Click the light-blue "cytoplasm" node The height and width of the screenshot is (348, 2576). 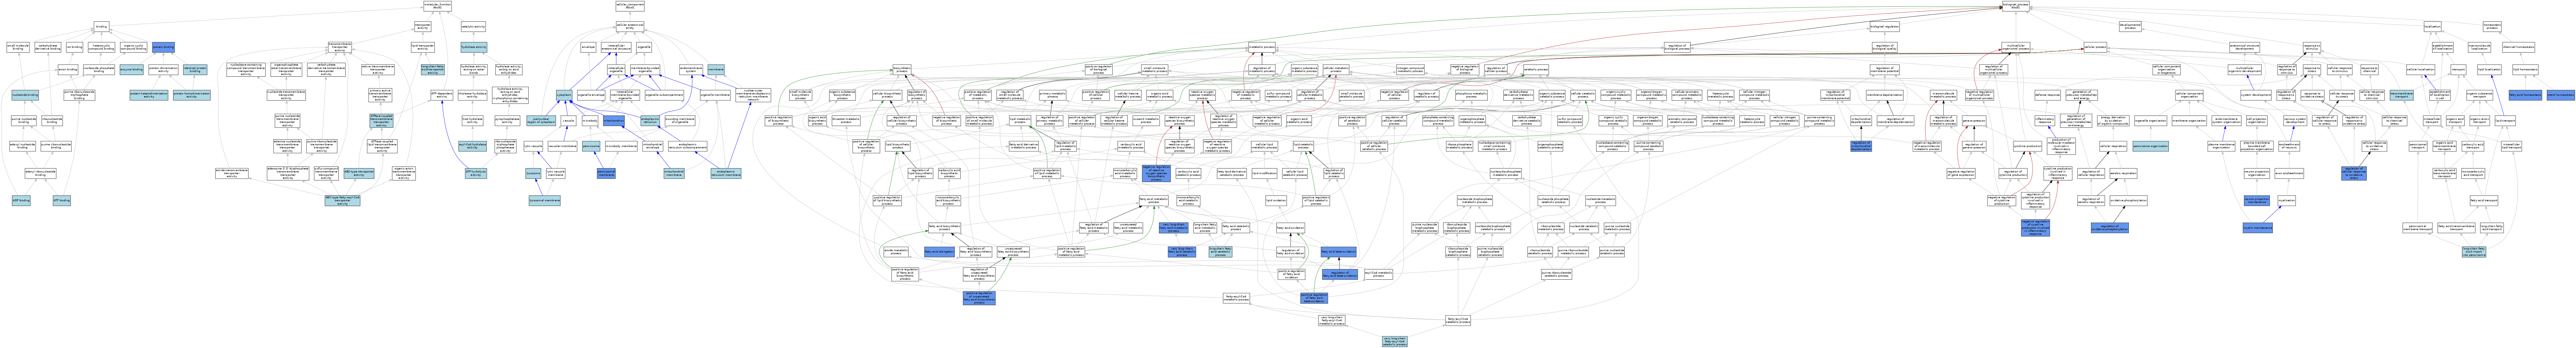click(564, 95)
